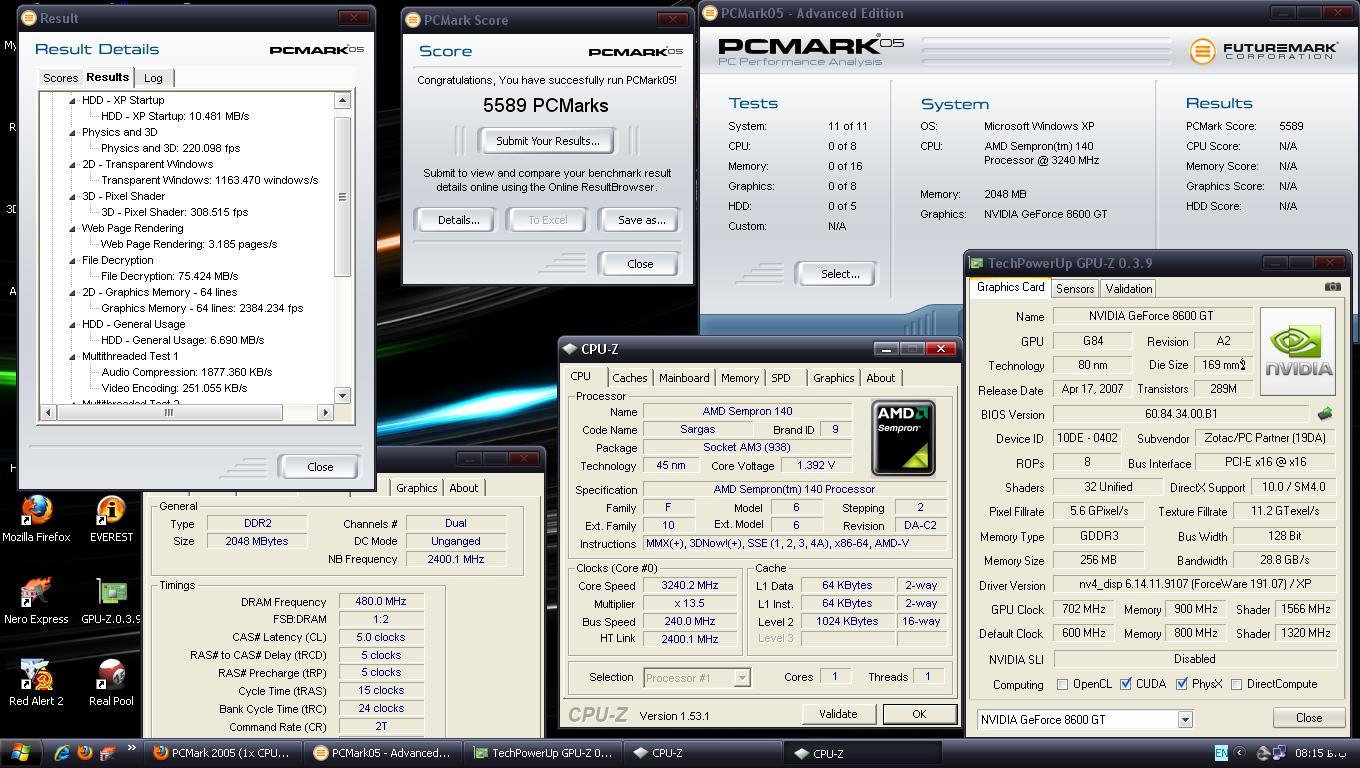The image size is (1360, 768).
Task: Collapse the Web Page Rendering node
Action: (x=72, y=228)
